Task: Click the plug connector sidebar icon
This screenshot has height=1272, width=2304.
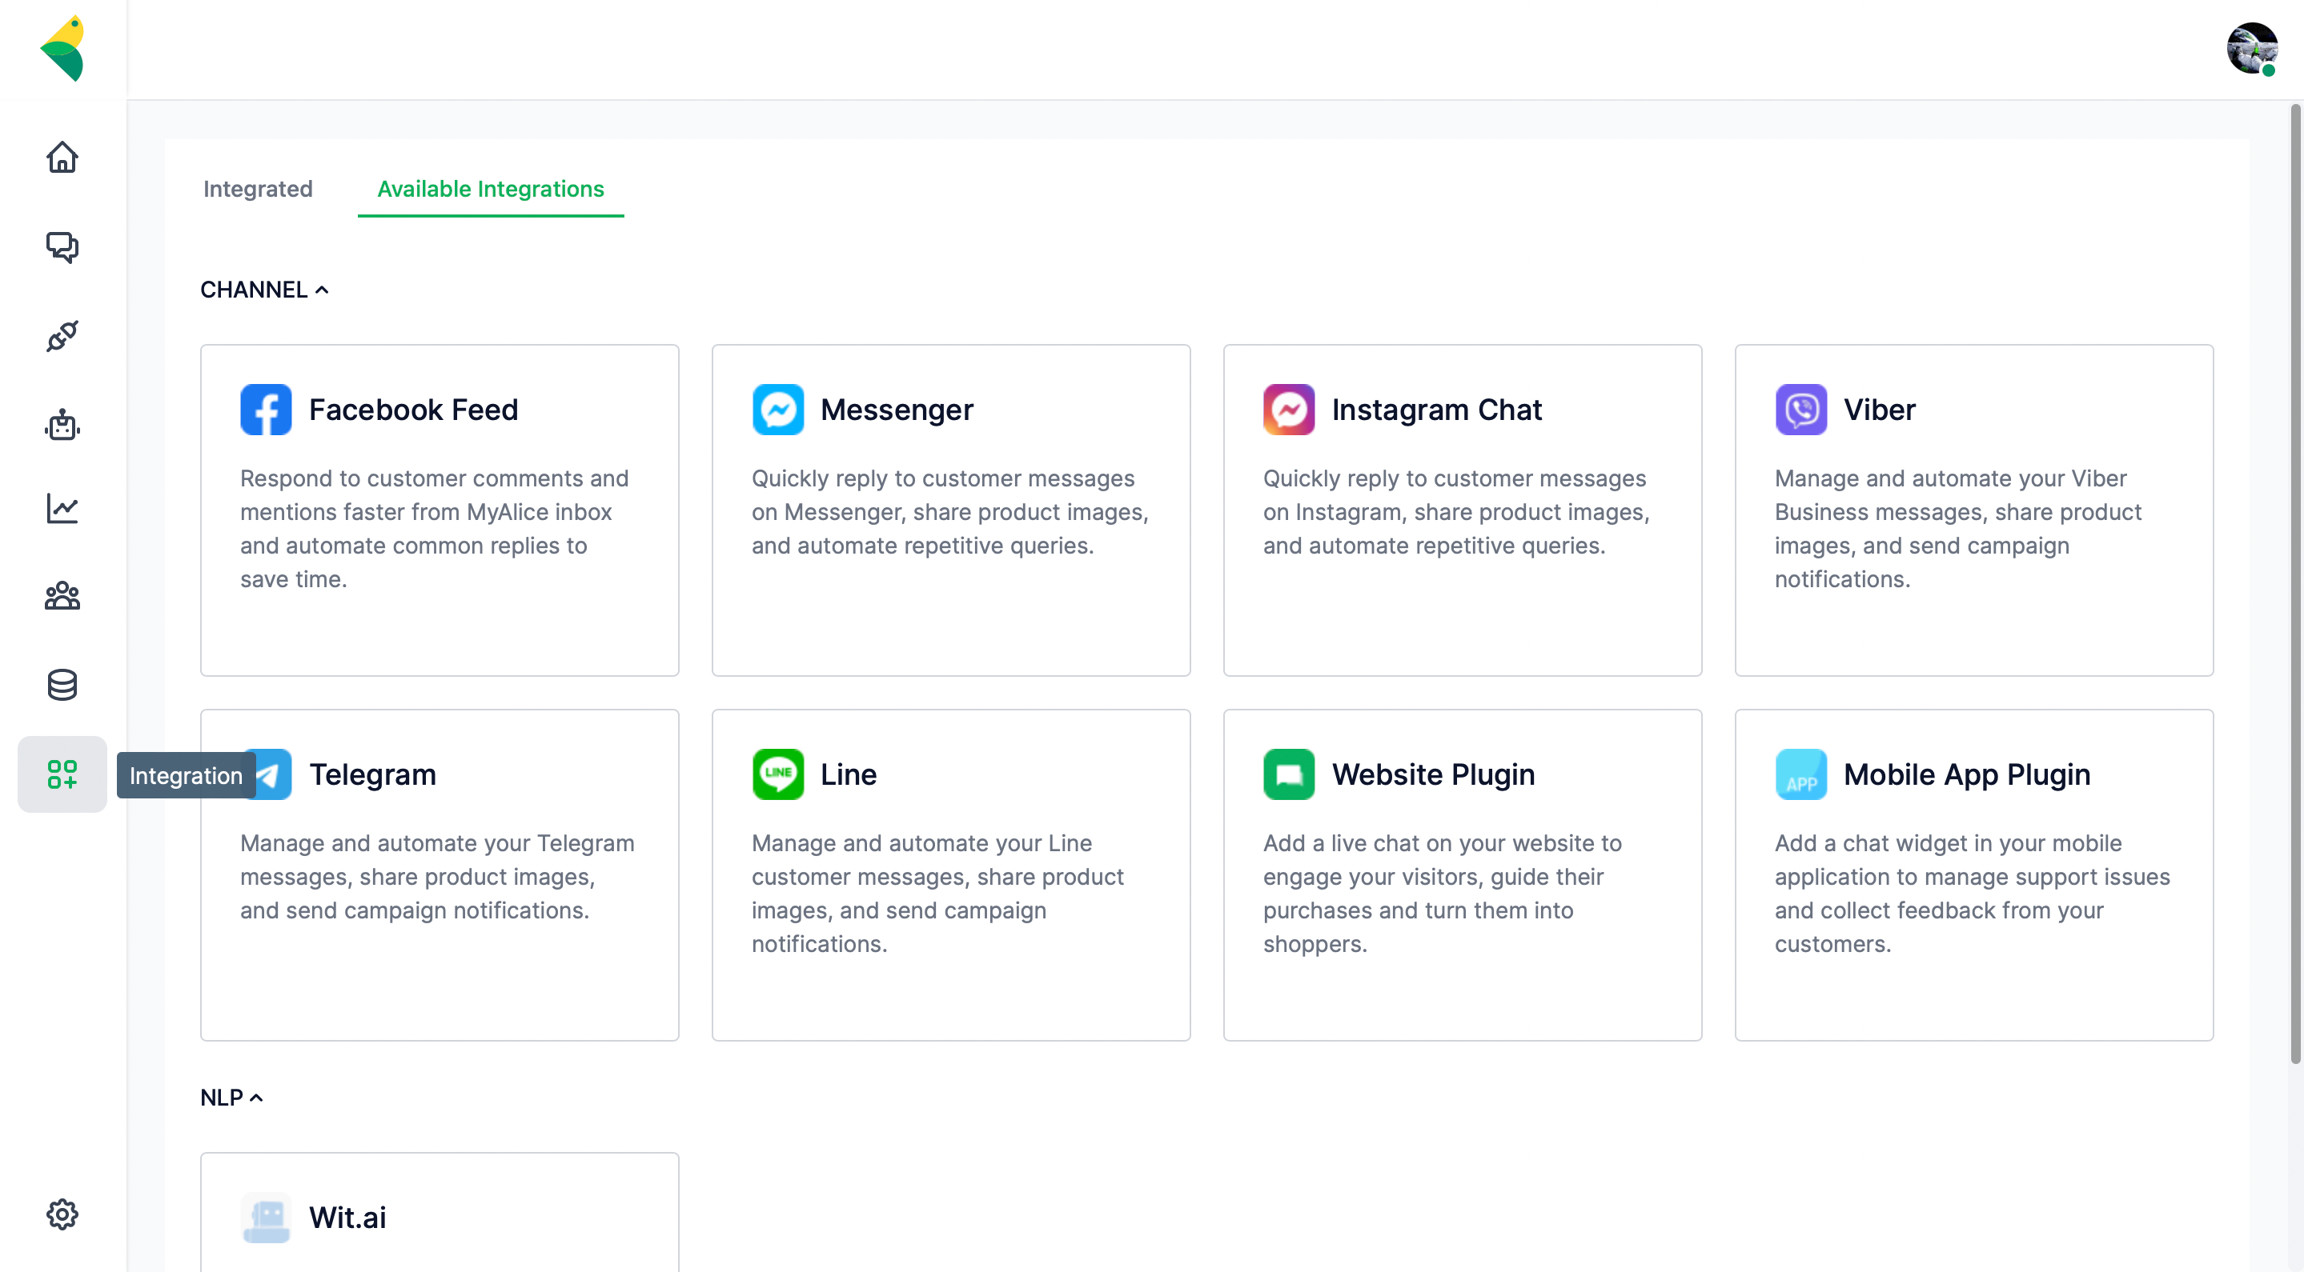Action: 62,336
